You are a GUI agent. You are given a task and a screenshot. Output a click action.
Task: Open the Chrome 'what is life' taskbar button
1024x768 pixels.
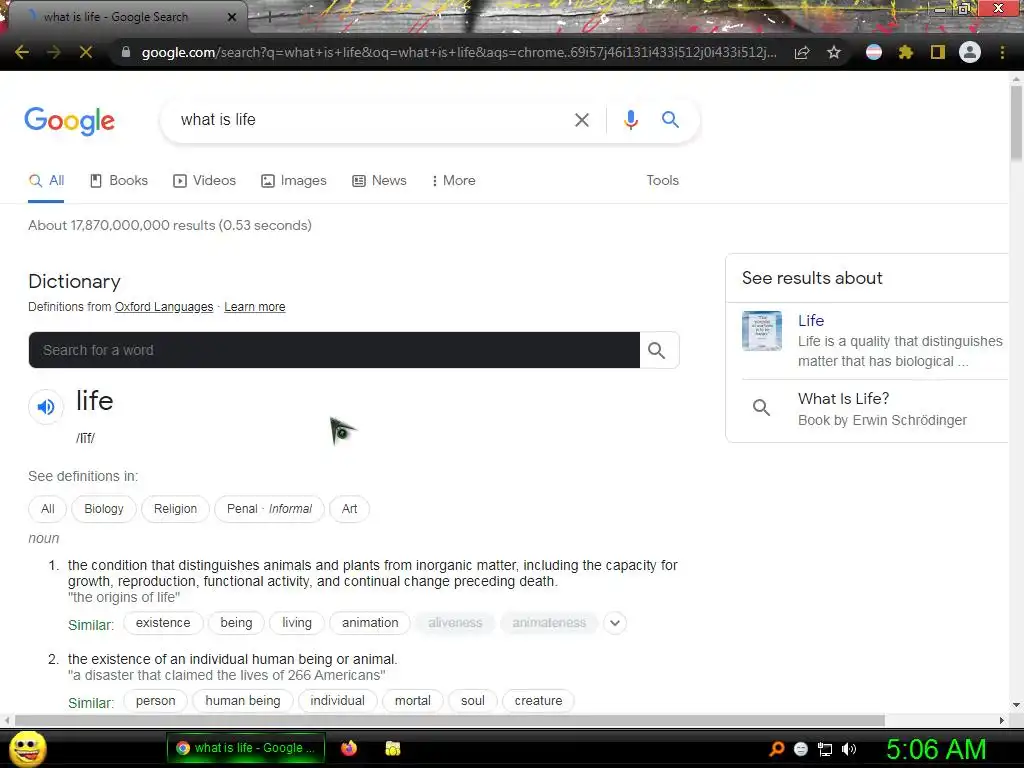point(246,748)
